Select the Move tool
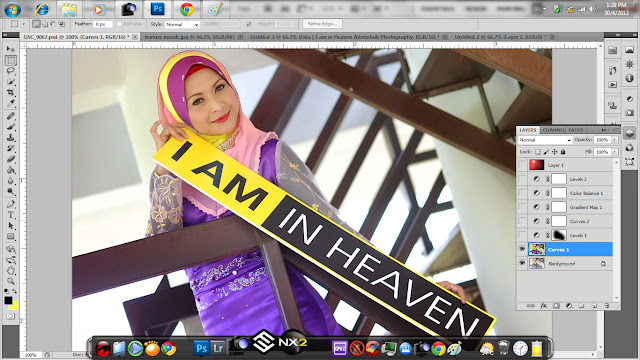 coord(11,49)
